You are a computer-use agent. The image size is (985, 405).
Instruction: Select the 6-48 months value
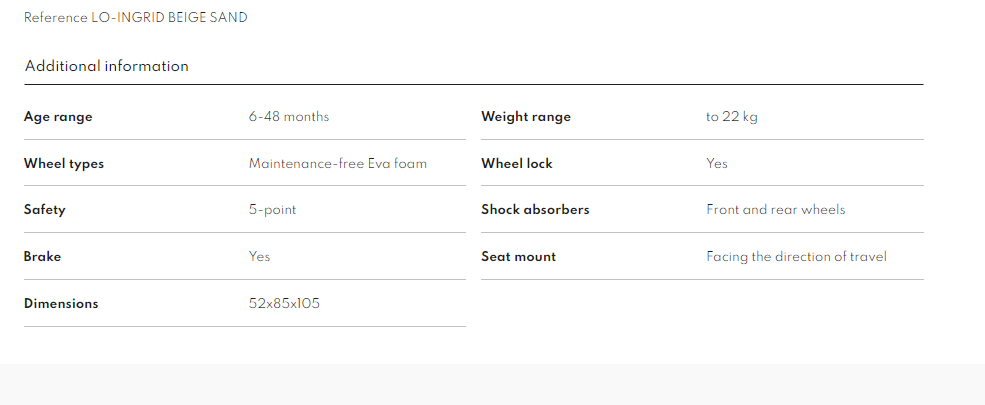point(289,116)
